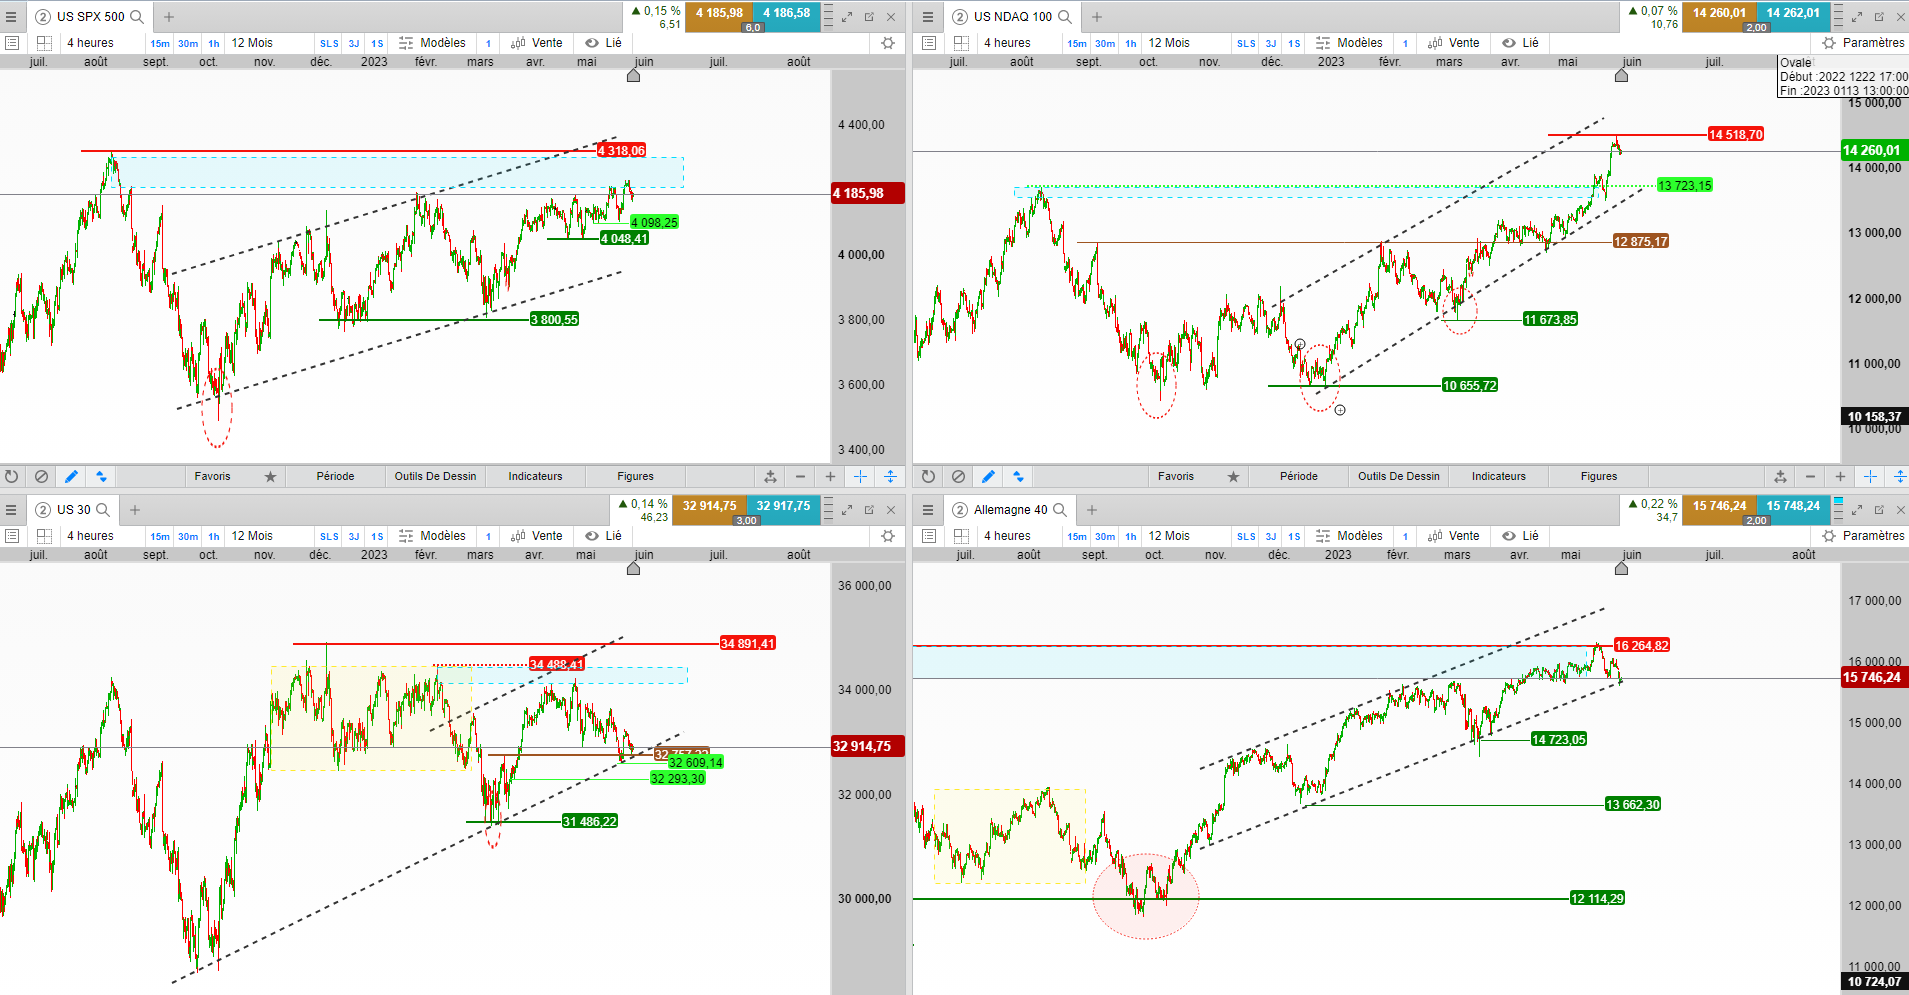
Task: Zoom in with the plus icon below the NDAQ 100 chart
Action: [1840, 477]
